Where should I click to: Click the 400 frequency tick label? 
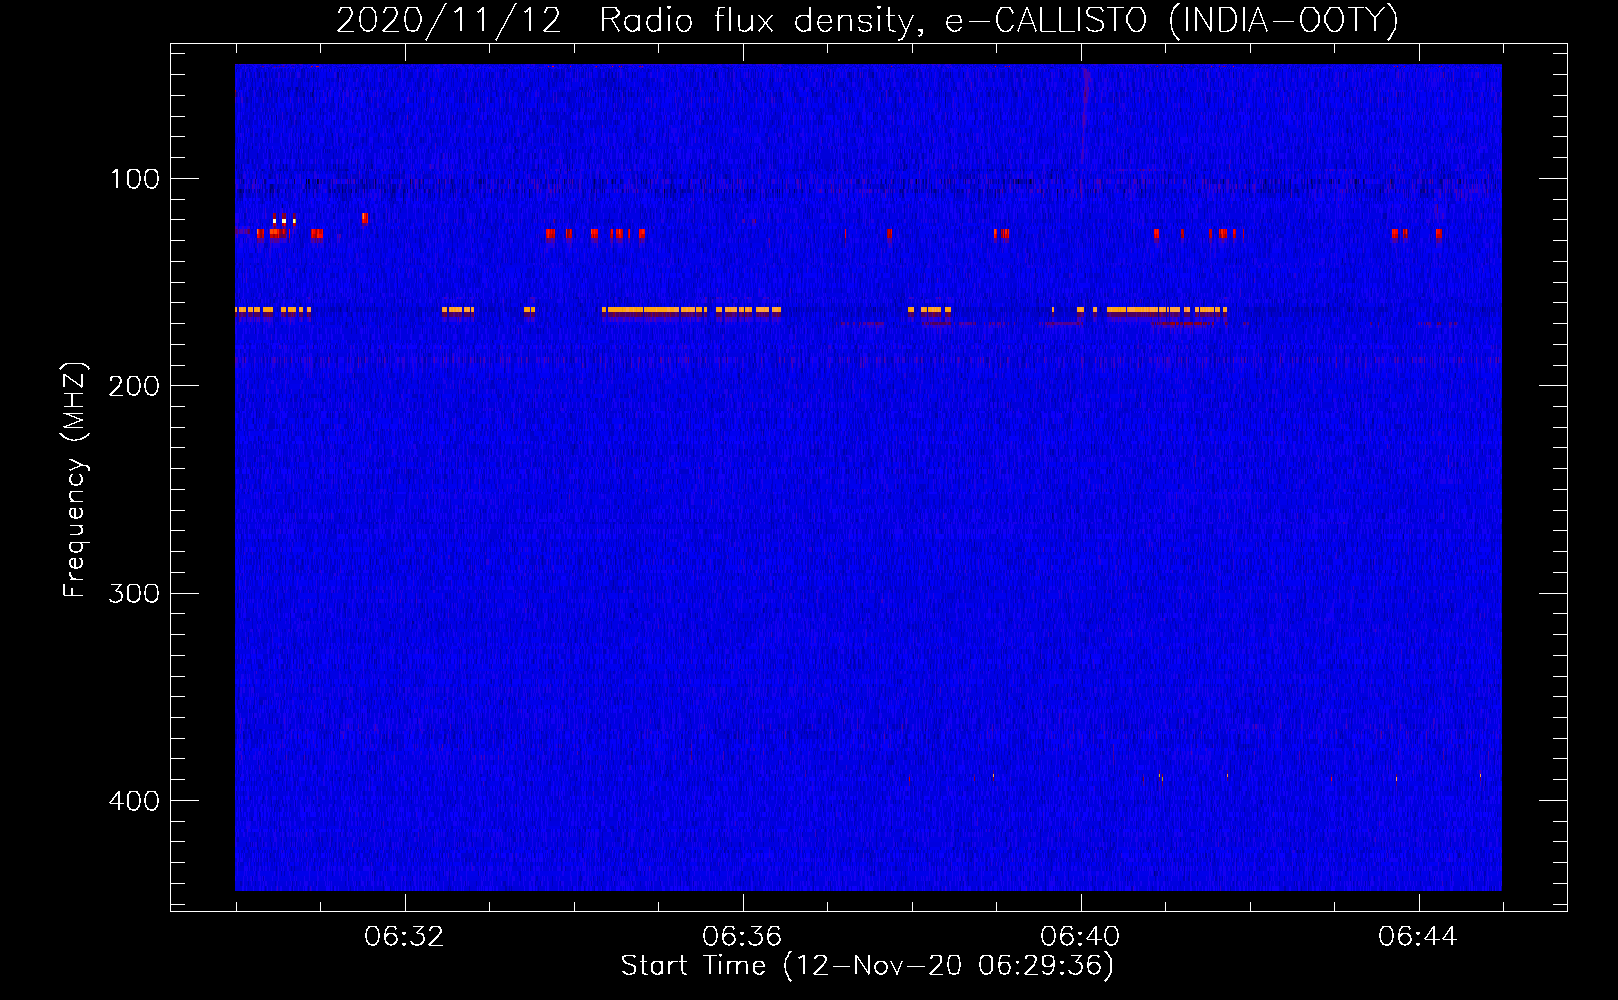tap(134, 801)
